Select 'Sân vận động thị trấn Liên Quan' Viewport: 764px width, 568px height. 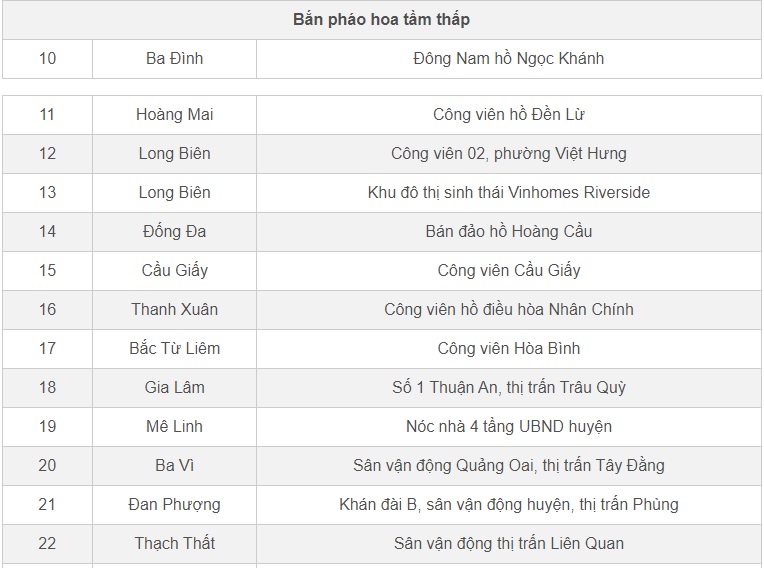point(508,543)
